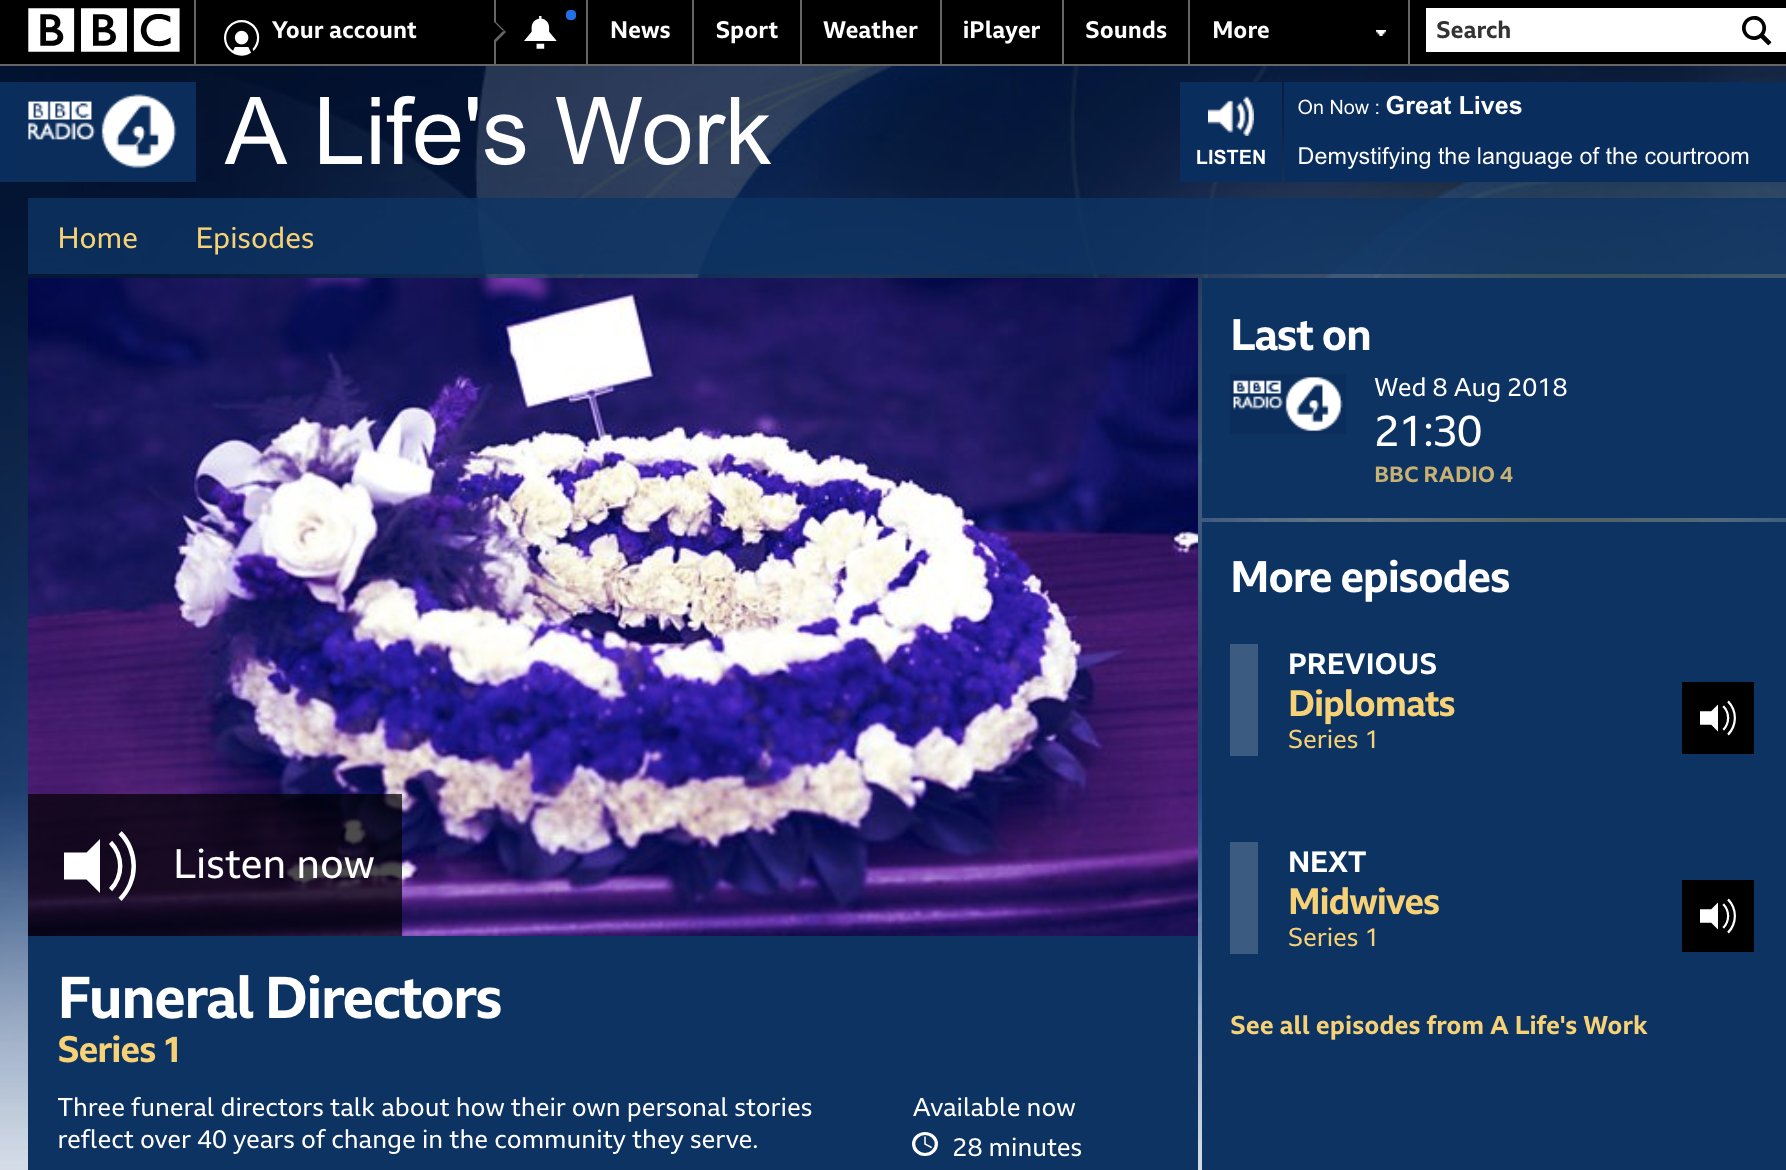The width and height of the screenshot is (1786, 1170).
Task: Click the A Life's Work programme title
Action: [x=498, y=132]
